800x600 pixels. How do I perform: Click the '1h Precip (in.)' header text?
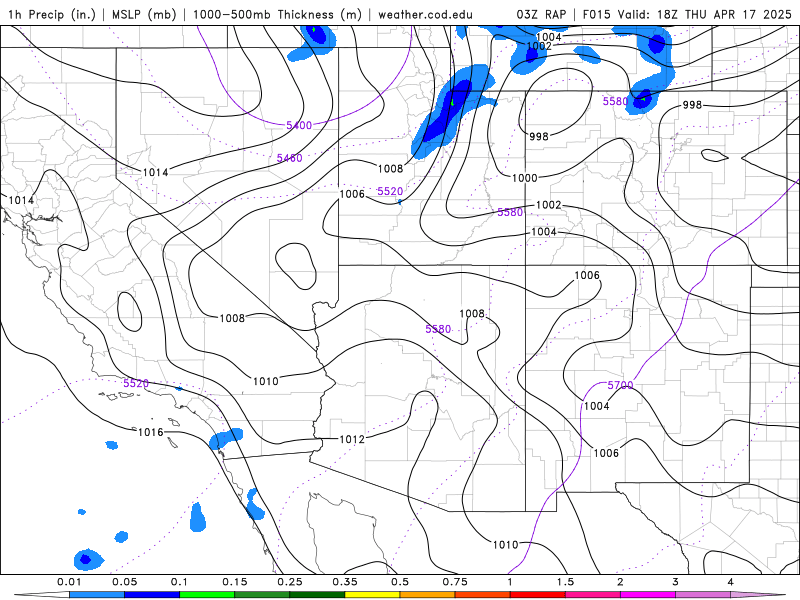coord(52,14)
